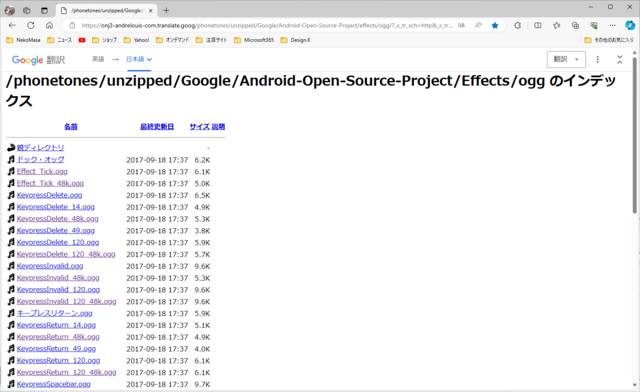Screen dimensions: 640x392
Task: Sort by サイズ column header
Action: point(200,127)
